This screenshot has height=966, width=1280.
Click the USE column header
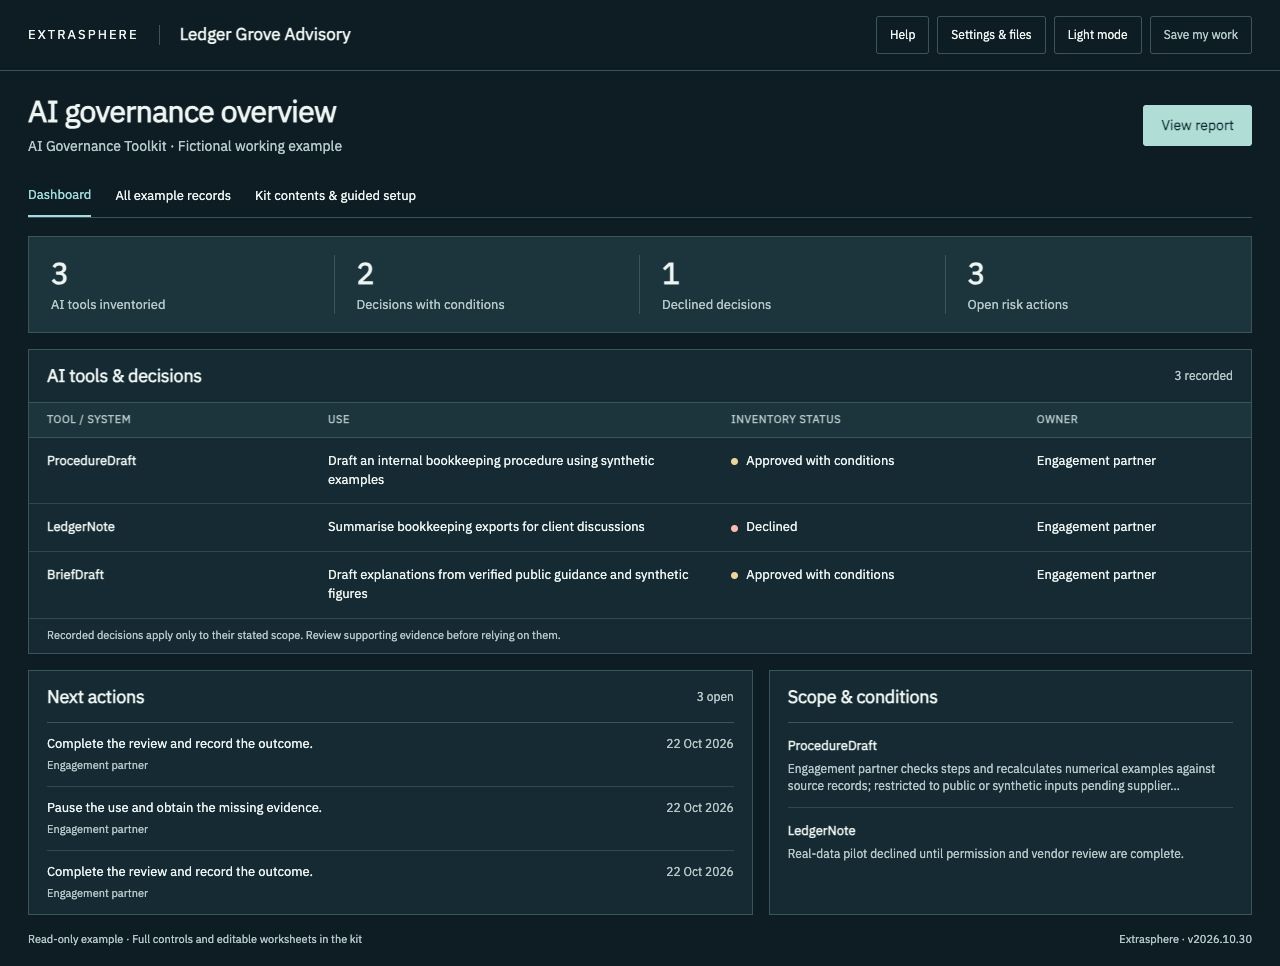[338, 419]
